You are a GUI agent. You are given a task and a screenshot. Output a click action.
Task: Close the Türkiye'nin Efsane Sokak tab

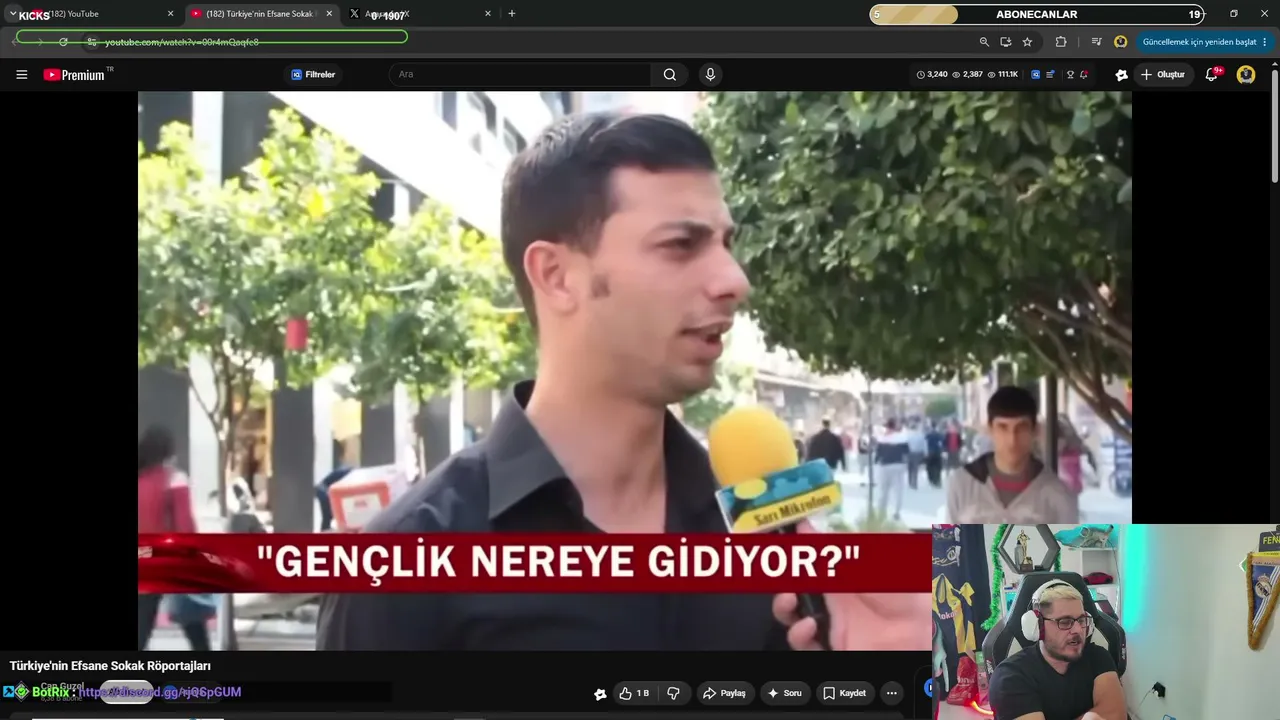point(329,14)
